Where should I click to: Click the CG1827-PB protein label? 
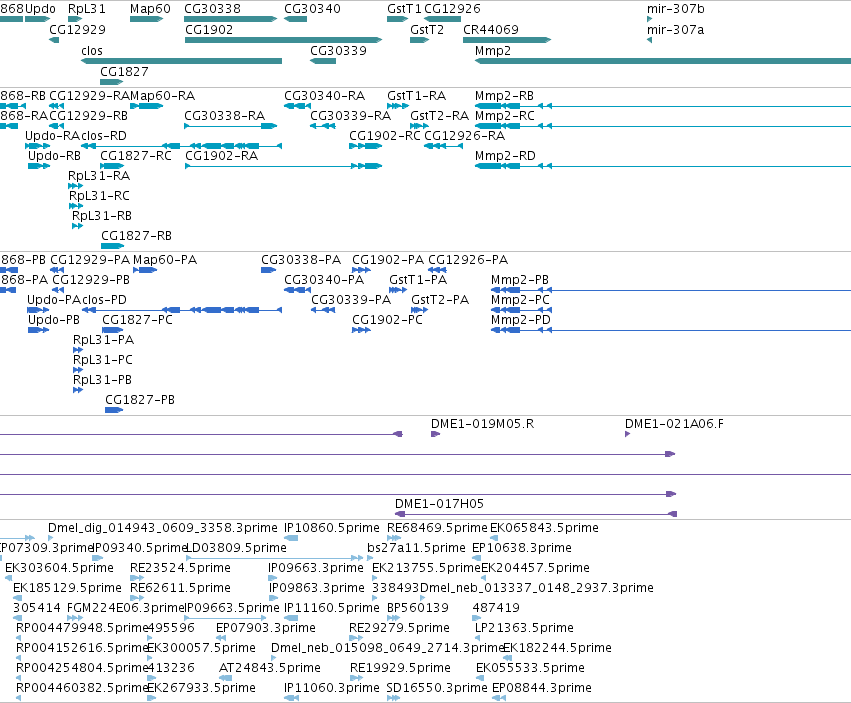point(140,400)
